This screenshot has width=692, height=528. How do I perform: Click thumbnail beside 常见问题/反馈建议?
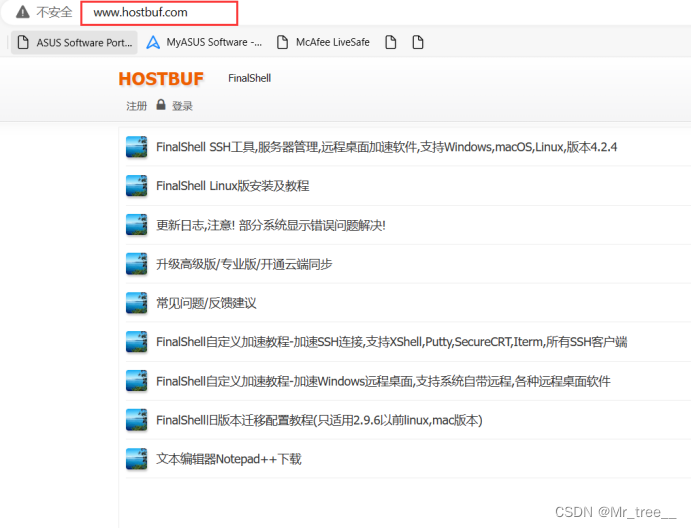tap(136, 303)
